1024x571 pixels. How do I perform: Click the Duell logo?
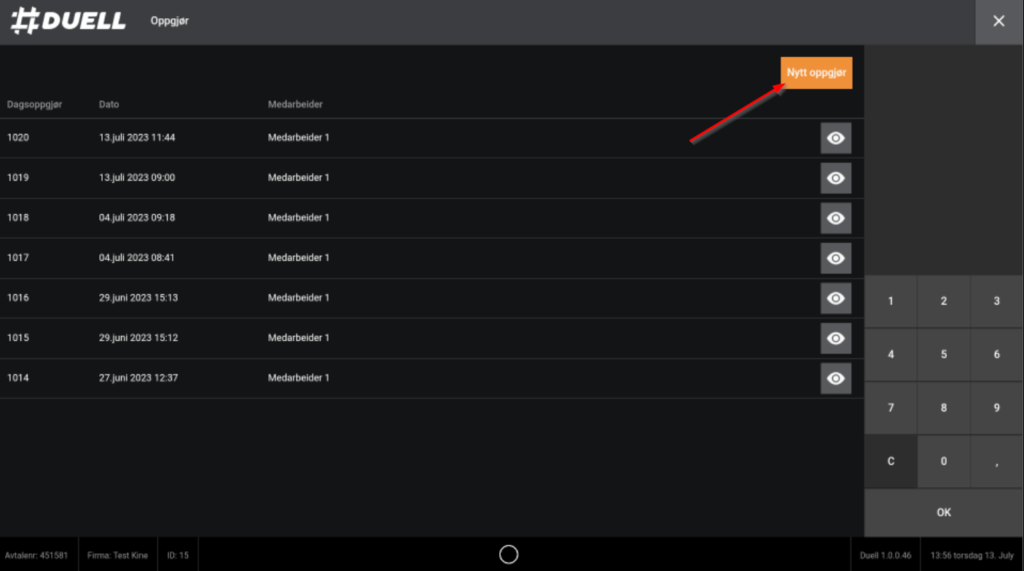click(x=68, y=20)
